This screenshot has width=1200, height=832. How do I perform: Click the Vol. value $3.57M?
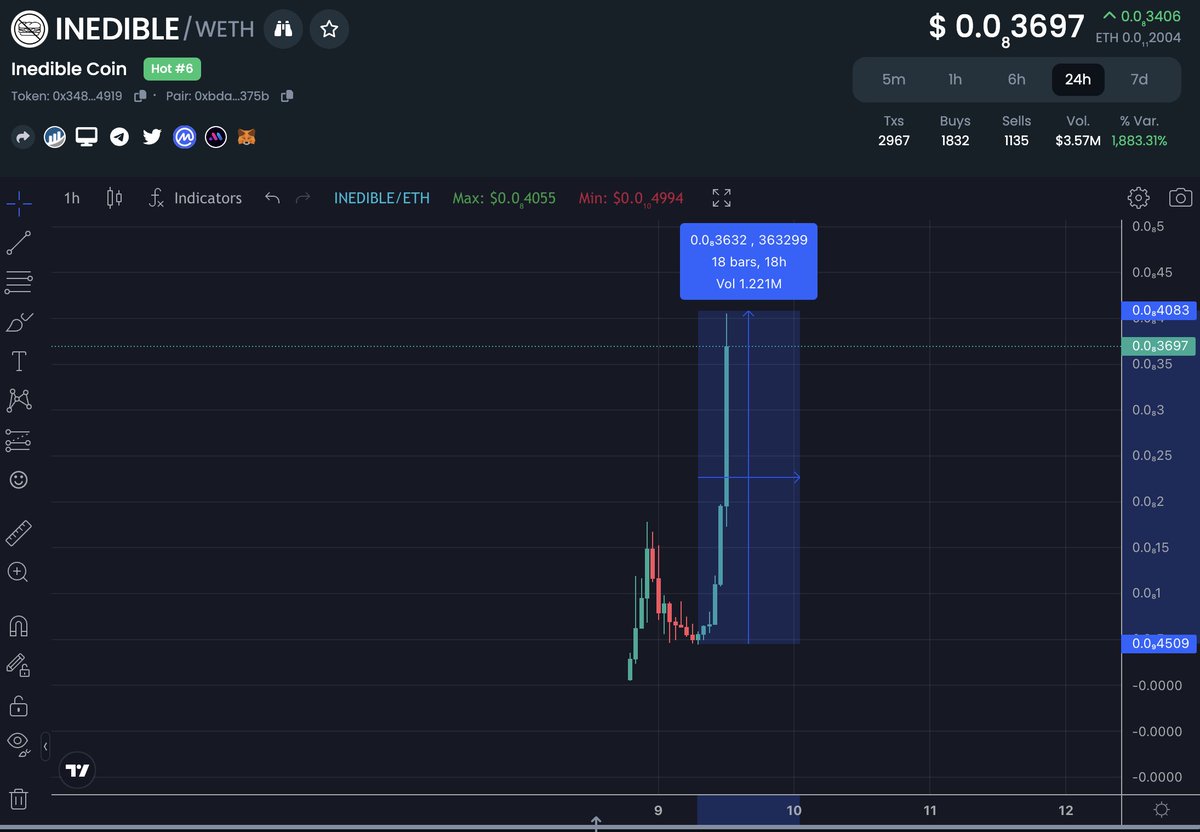tap(1078, 140)
